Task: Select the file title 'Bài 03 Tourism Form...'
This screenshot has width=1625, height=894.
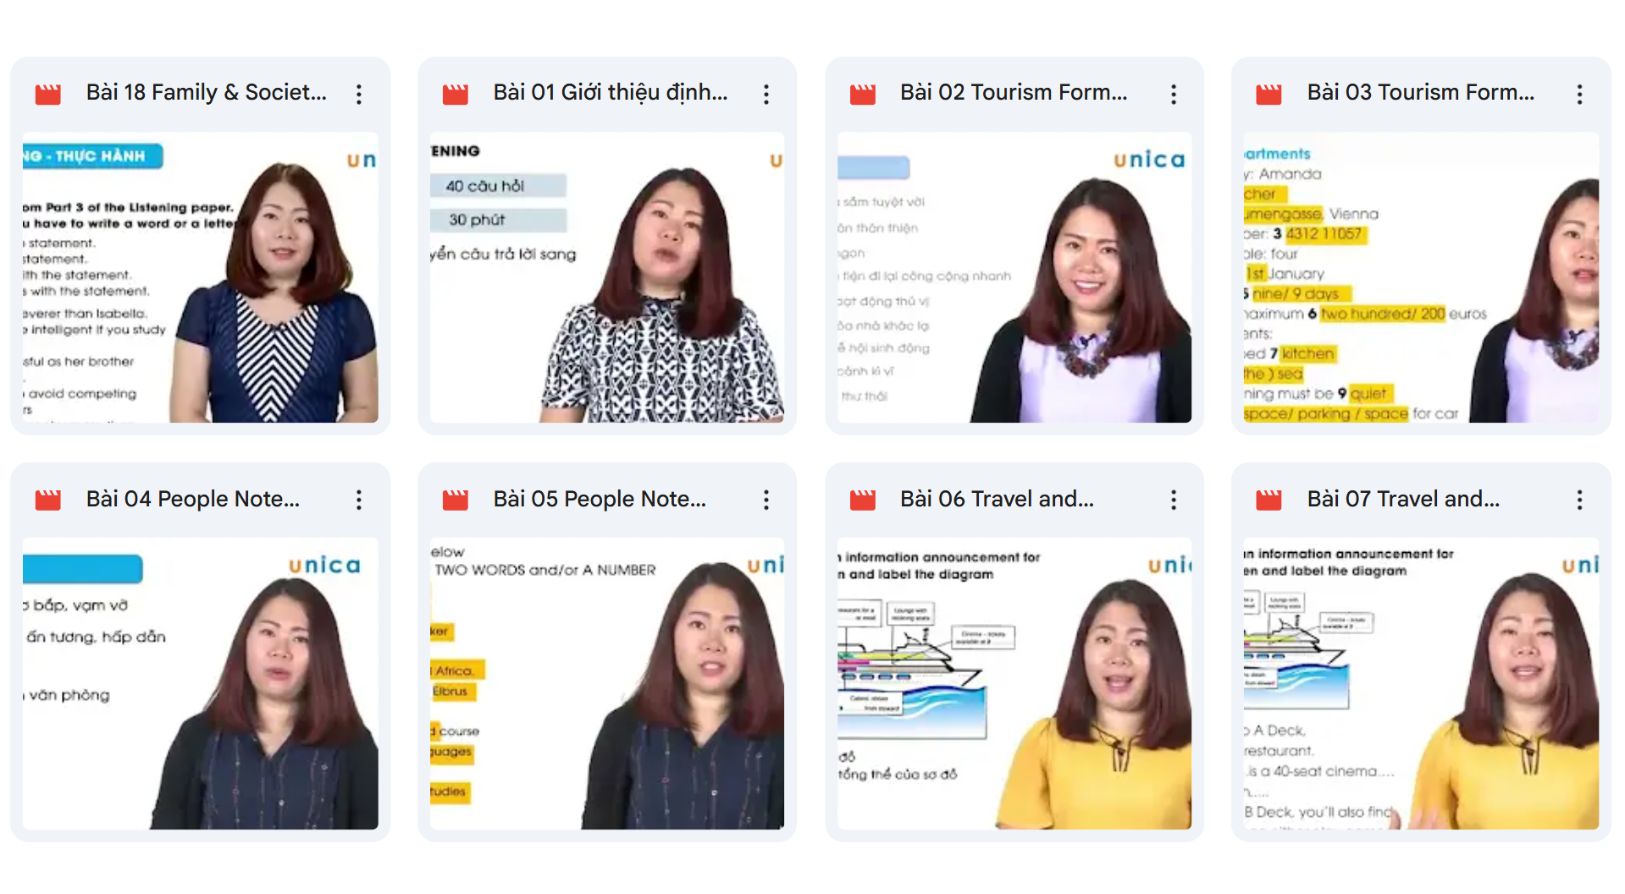Action: (1420, 93)
